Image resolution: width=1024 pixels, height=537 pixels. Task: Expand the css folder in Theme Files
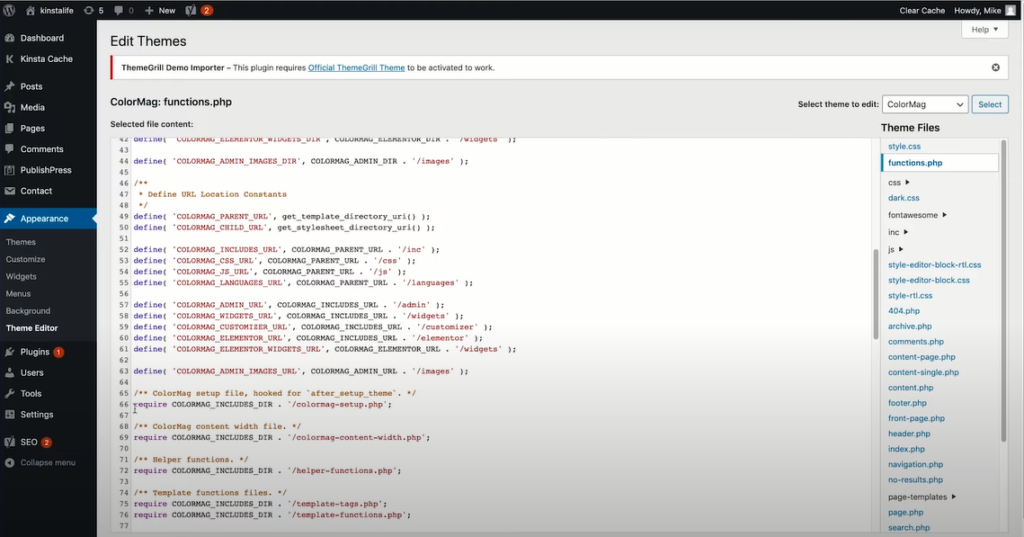point(900,183)
